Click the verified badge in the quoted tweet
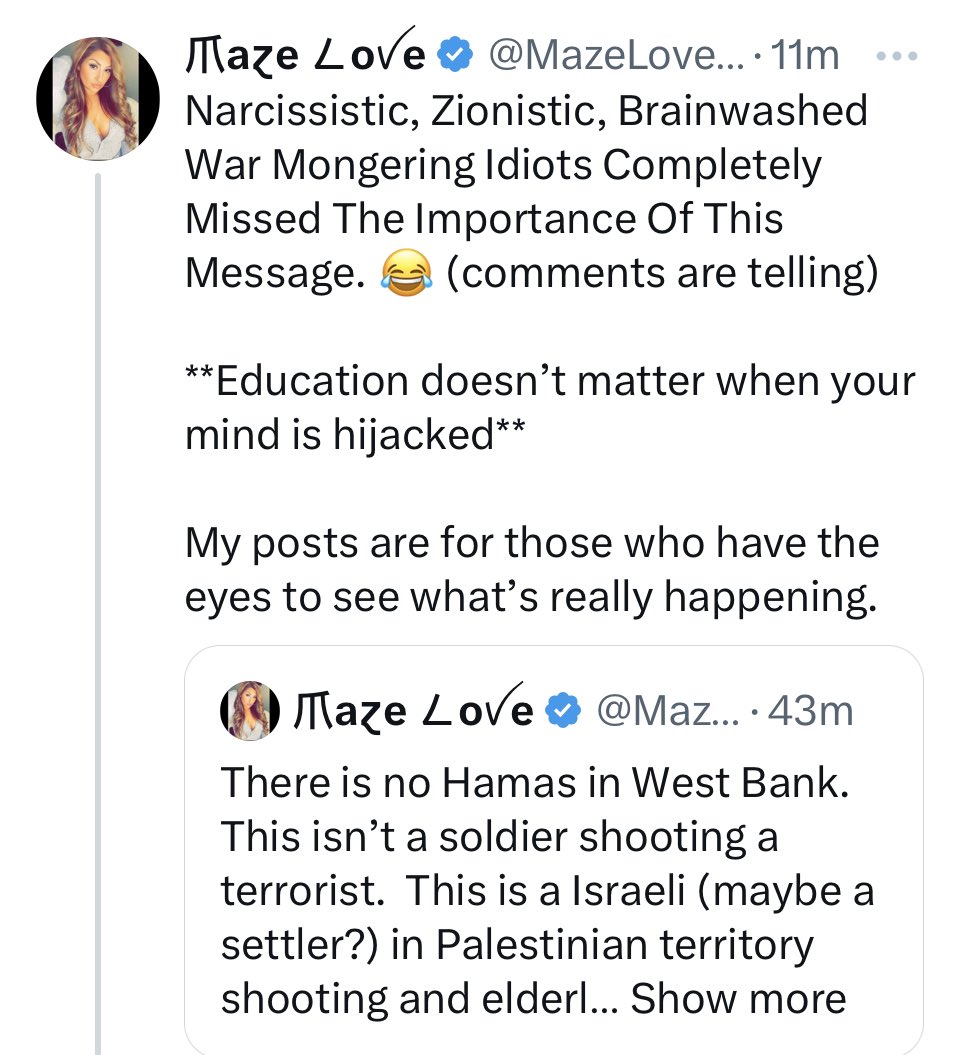This screenshot has height=1055, width=960. pos(565,710)
